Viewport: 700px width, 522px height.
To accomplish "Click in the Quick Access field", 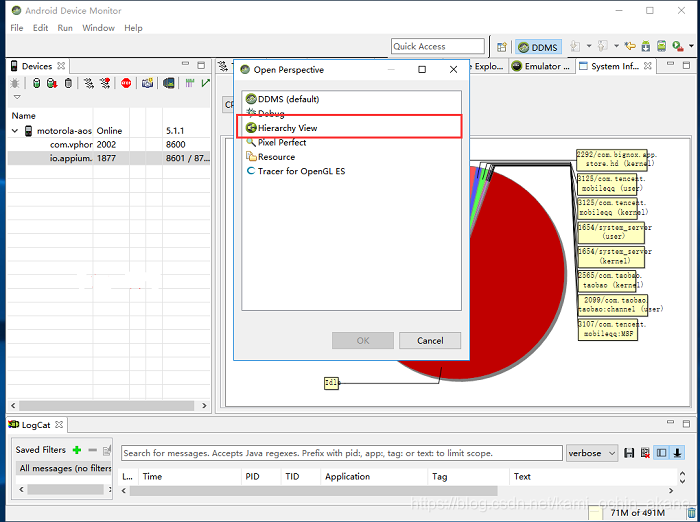I will [438, 46].
